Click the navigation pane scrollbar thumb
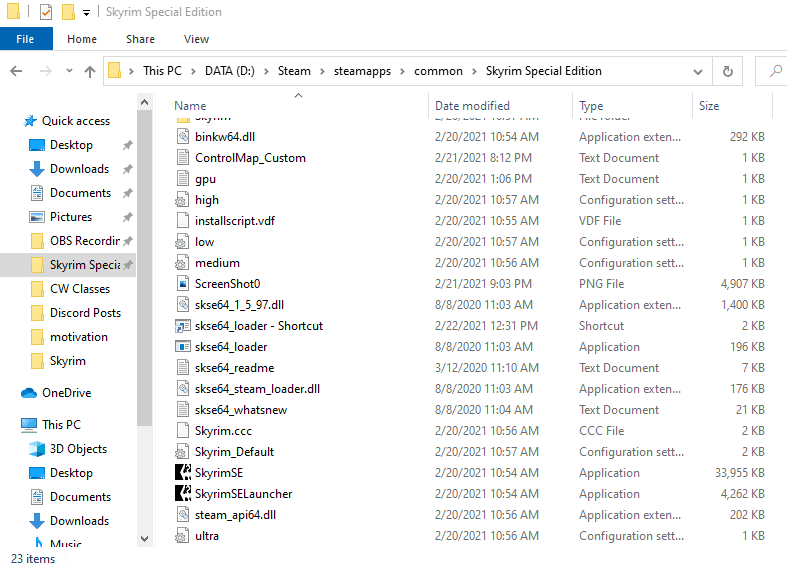The image size is (787, 568). (145, 268)
